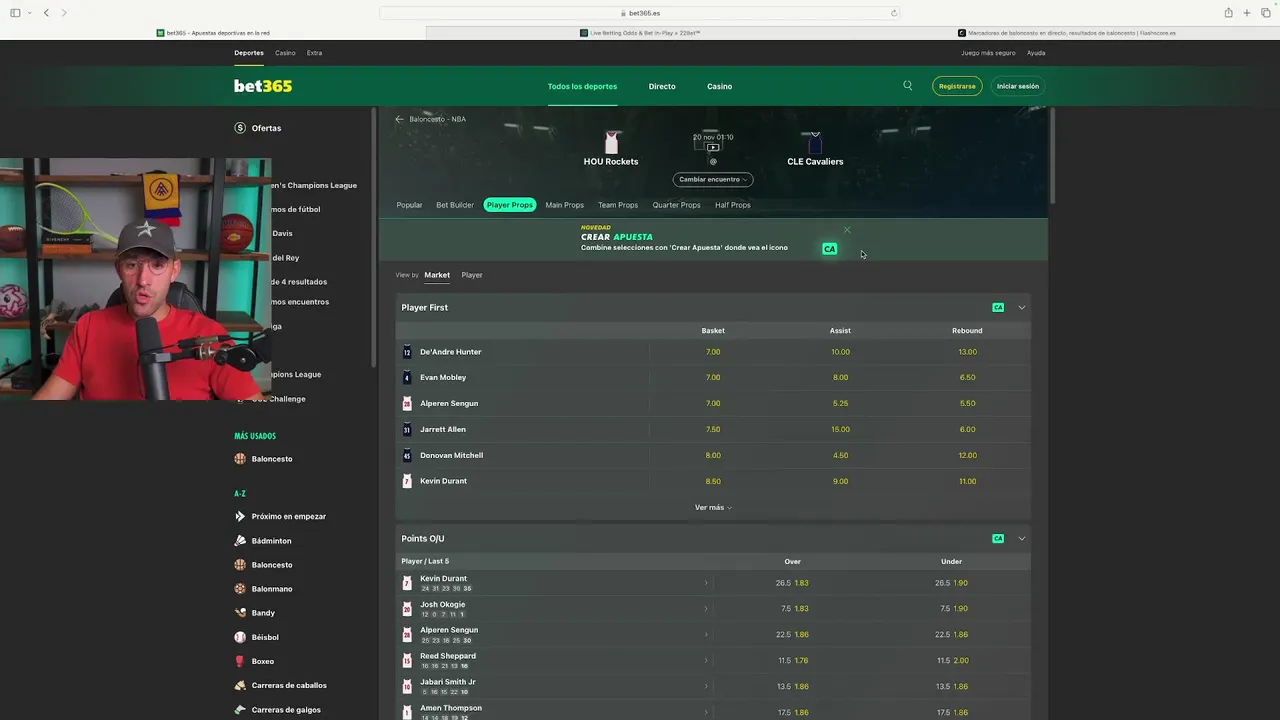
Task: Collapse the Player First section chevron
Action: 1021,308
